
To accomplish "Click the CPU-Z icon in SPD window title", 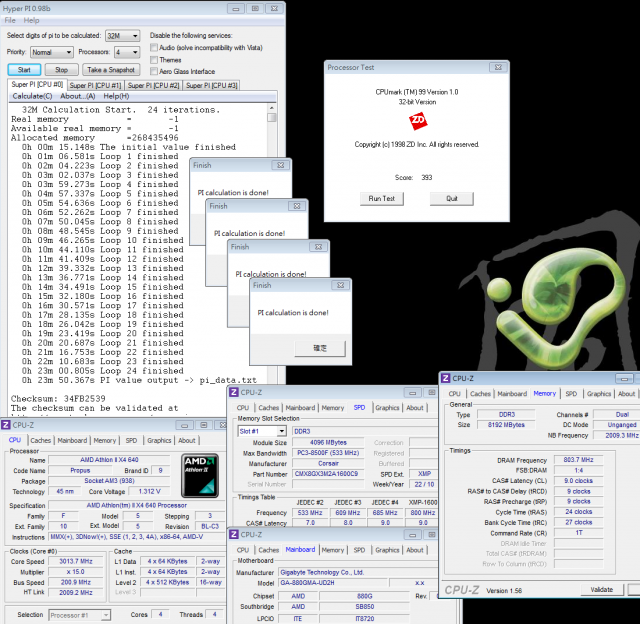I will click(x=234, y=392).
